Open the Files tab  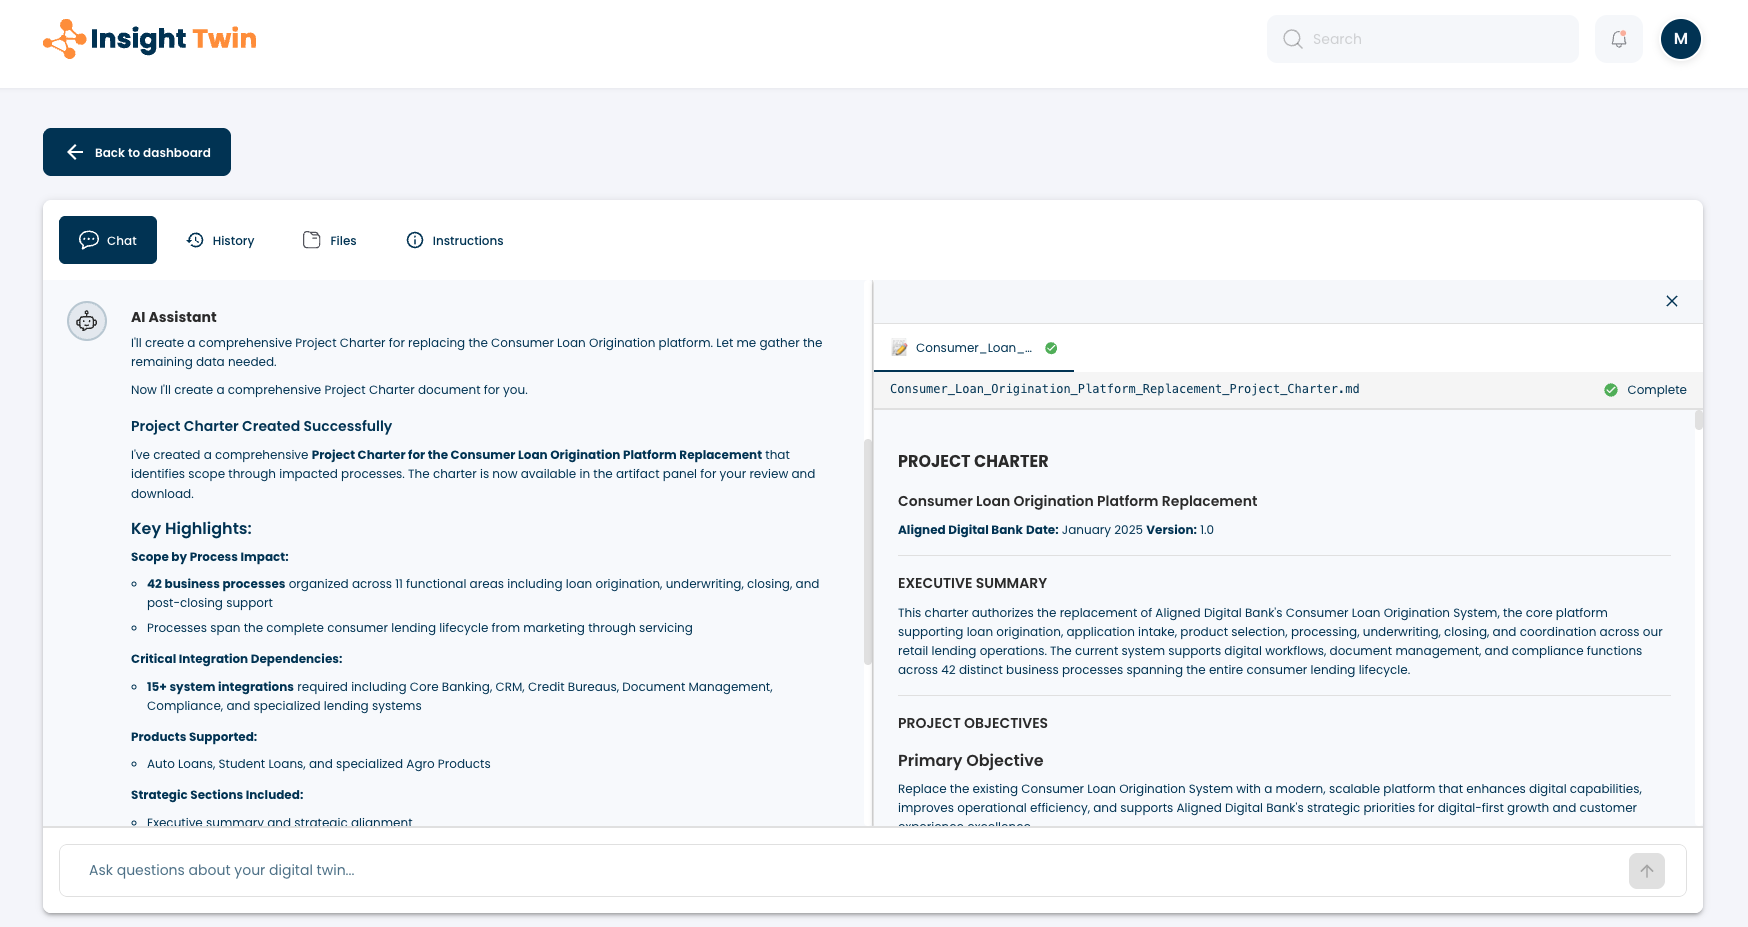pyautogui.click(x=330, y=240)
